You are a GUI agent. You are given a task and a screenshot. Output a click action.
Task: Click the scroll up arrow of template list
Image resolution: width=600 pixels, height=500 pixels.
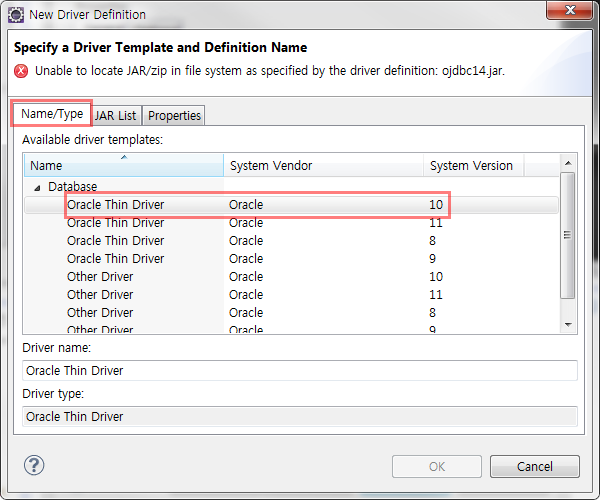(x=568, y=163)
